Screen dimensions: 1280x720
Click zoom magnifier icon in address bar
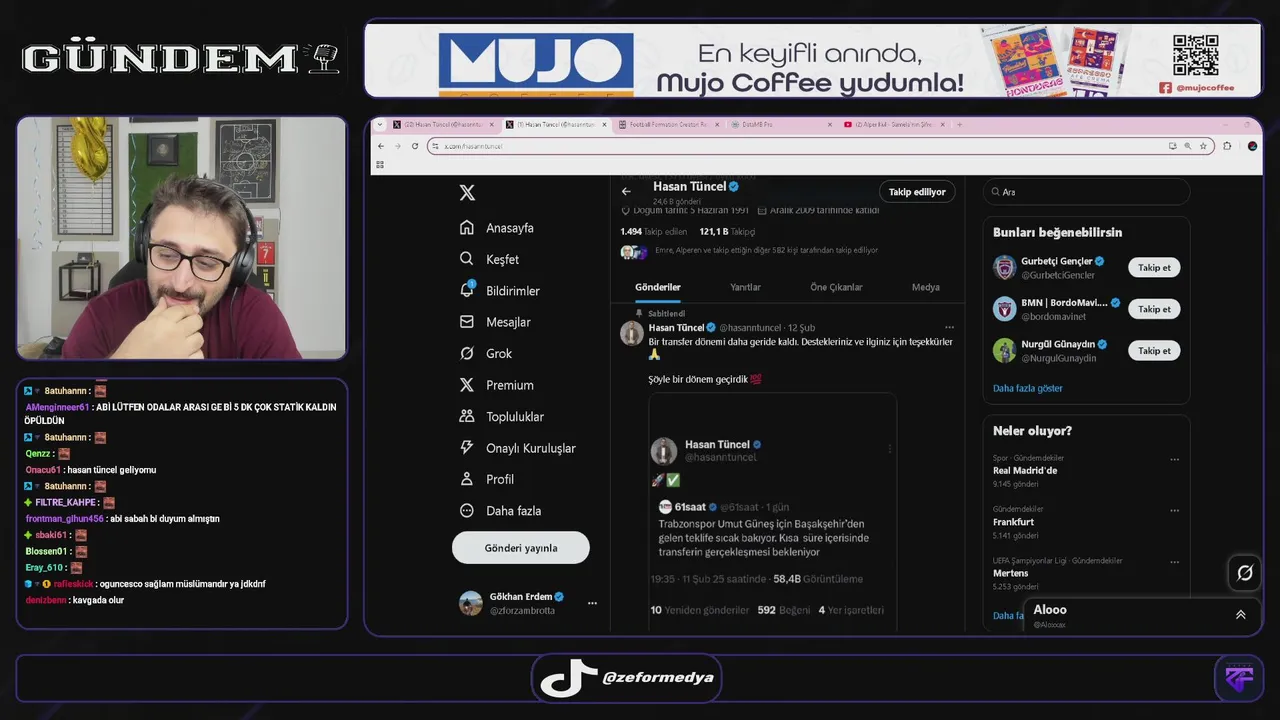pyautogui.click(x=1188, y=146)
